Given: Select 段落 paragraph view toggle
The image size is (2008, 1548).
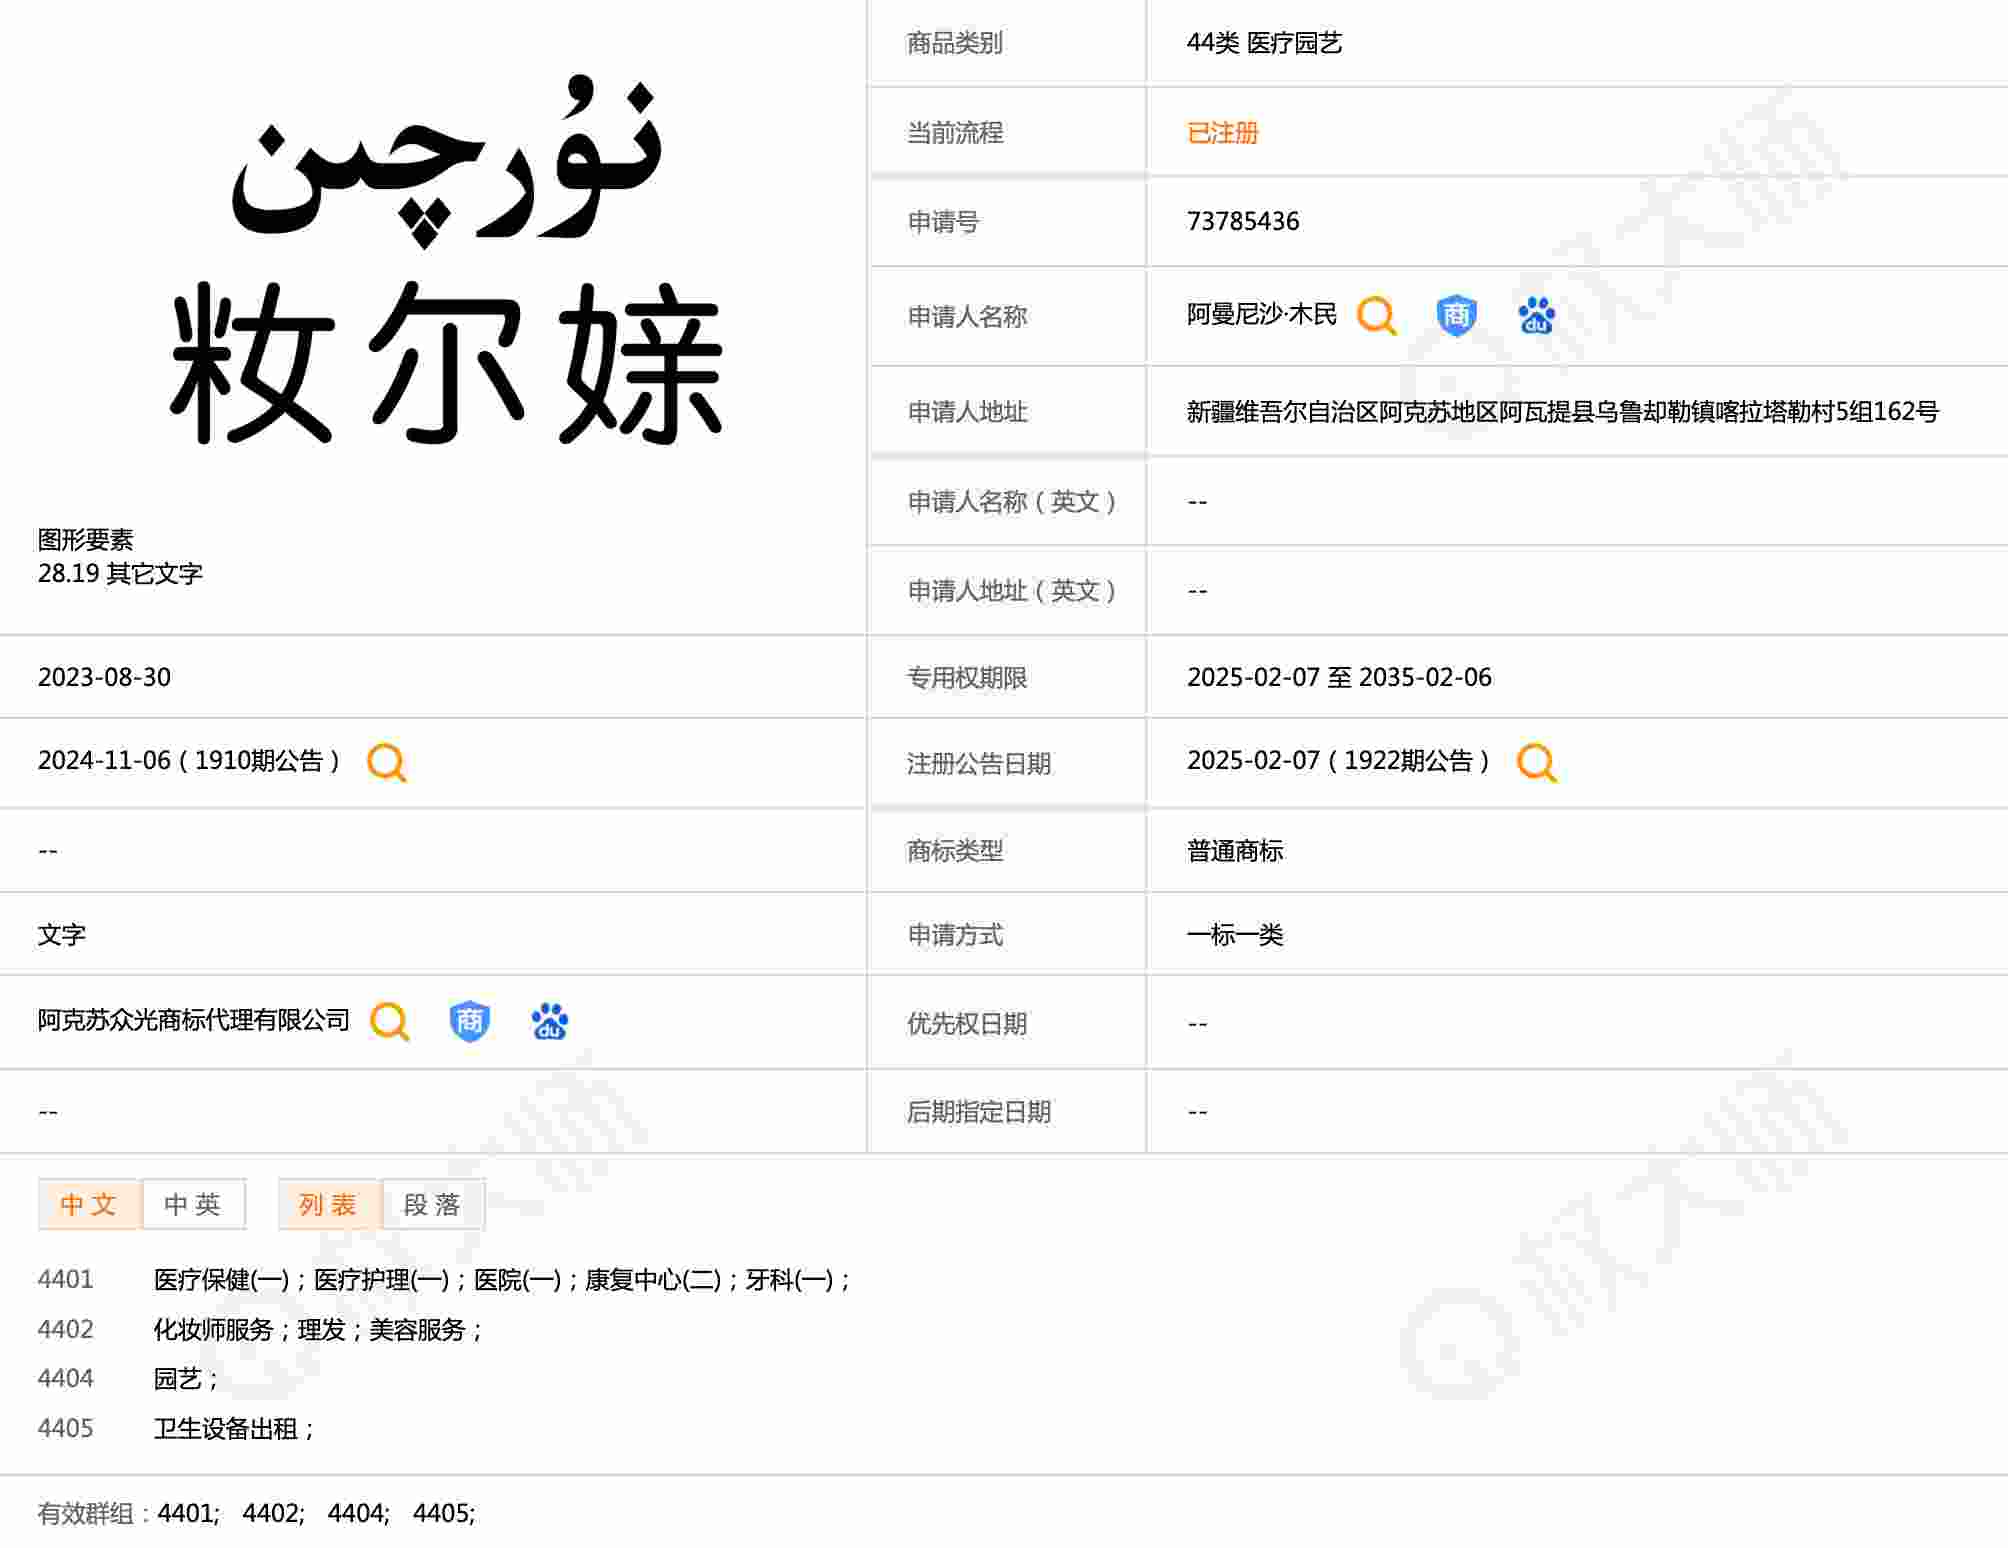Looking at the screenshot, I should click(x=432, y=1204).
